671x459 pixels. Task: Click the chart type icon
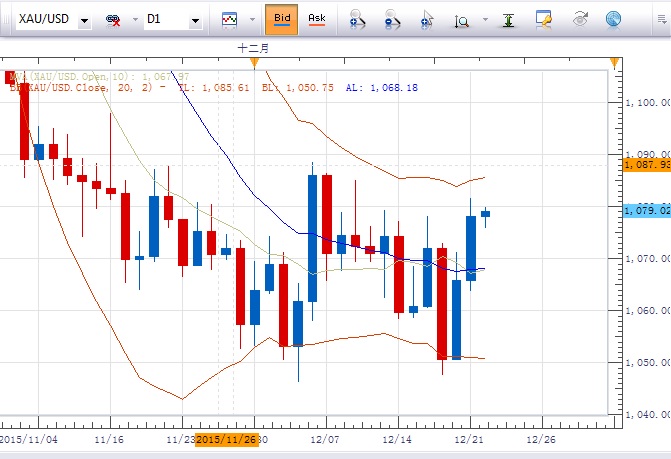[229, 20]
